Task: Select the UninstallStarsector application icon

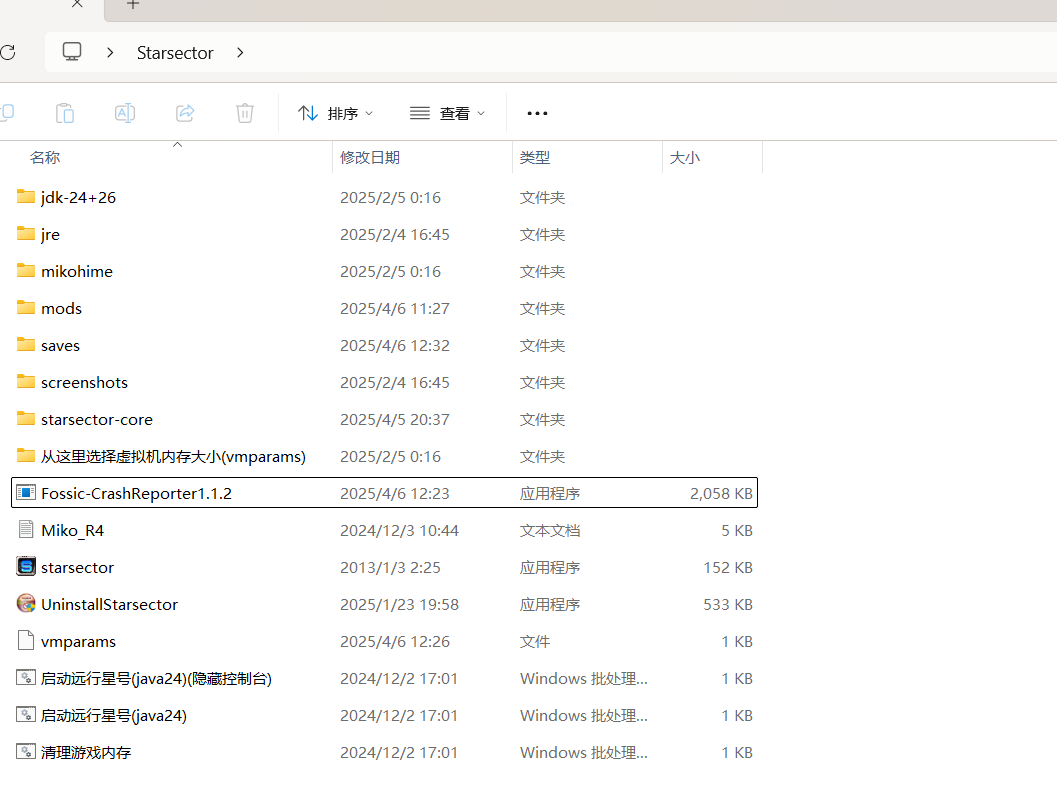Action: click(x=26, y=604)
